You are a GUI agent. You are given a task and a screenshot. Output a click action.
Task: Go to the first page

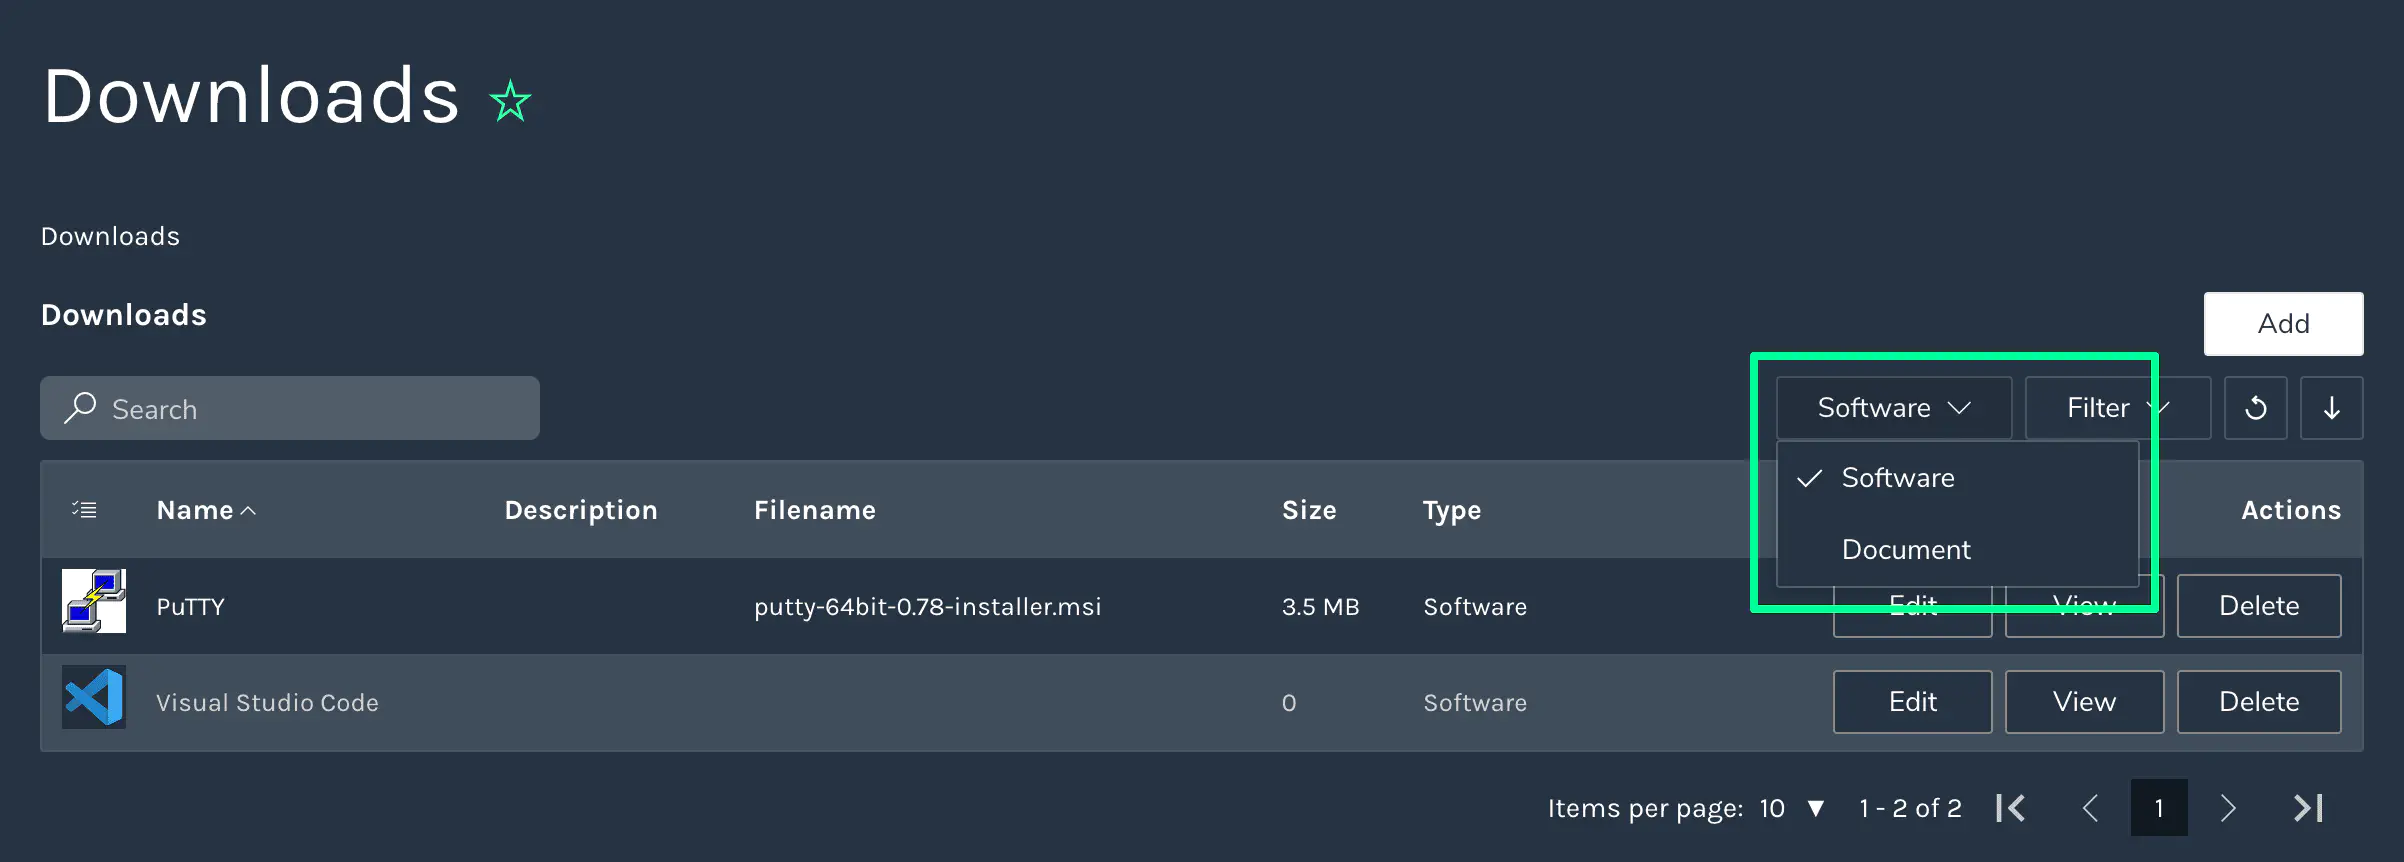coord(2011,808)
